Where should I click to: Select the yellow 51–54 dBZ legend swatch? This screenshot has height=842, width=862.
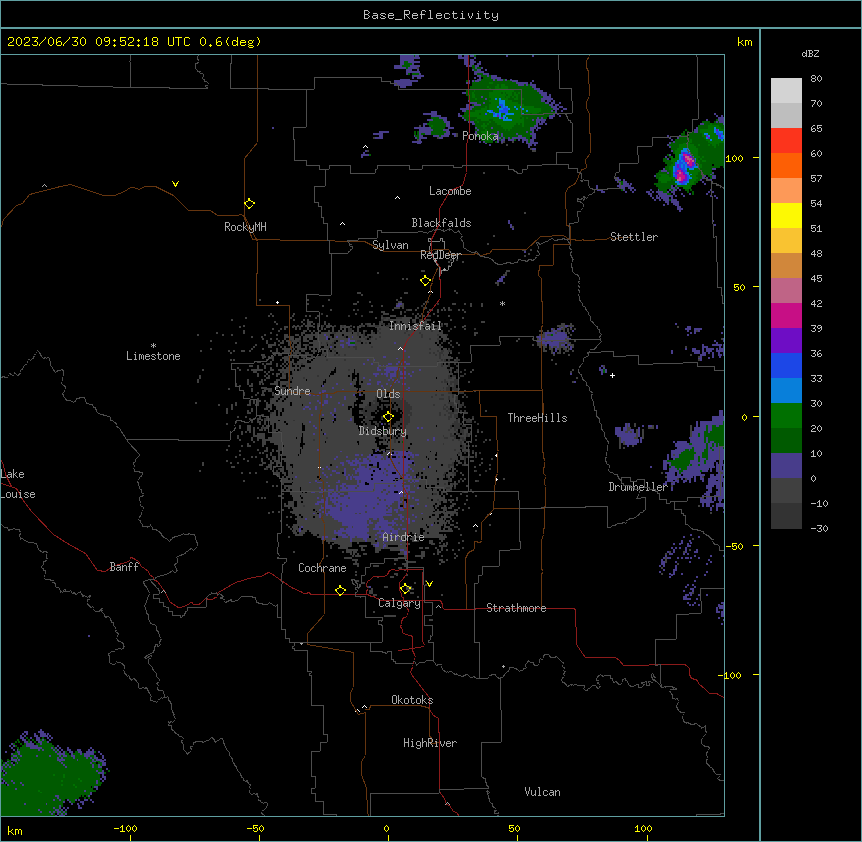786,215
